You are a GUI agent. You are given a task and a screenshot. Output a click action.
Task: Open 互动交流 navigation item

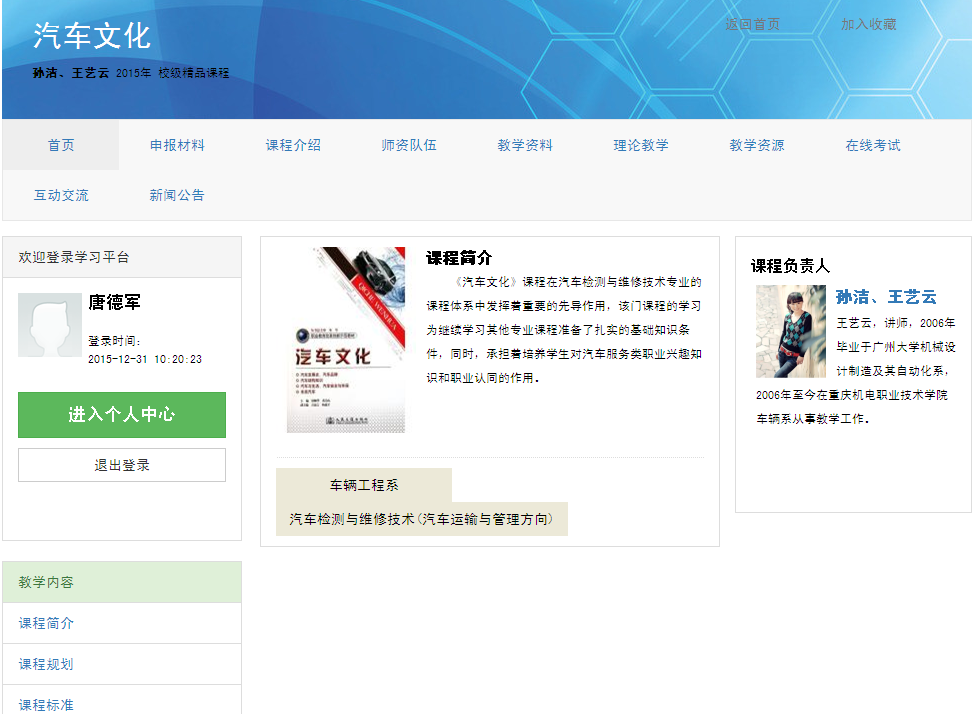point(61,195)
